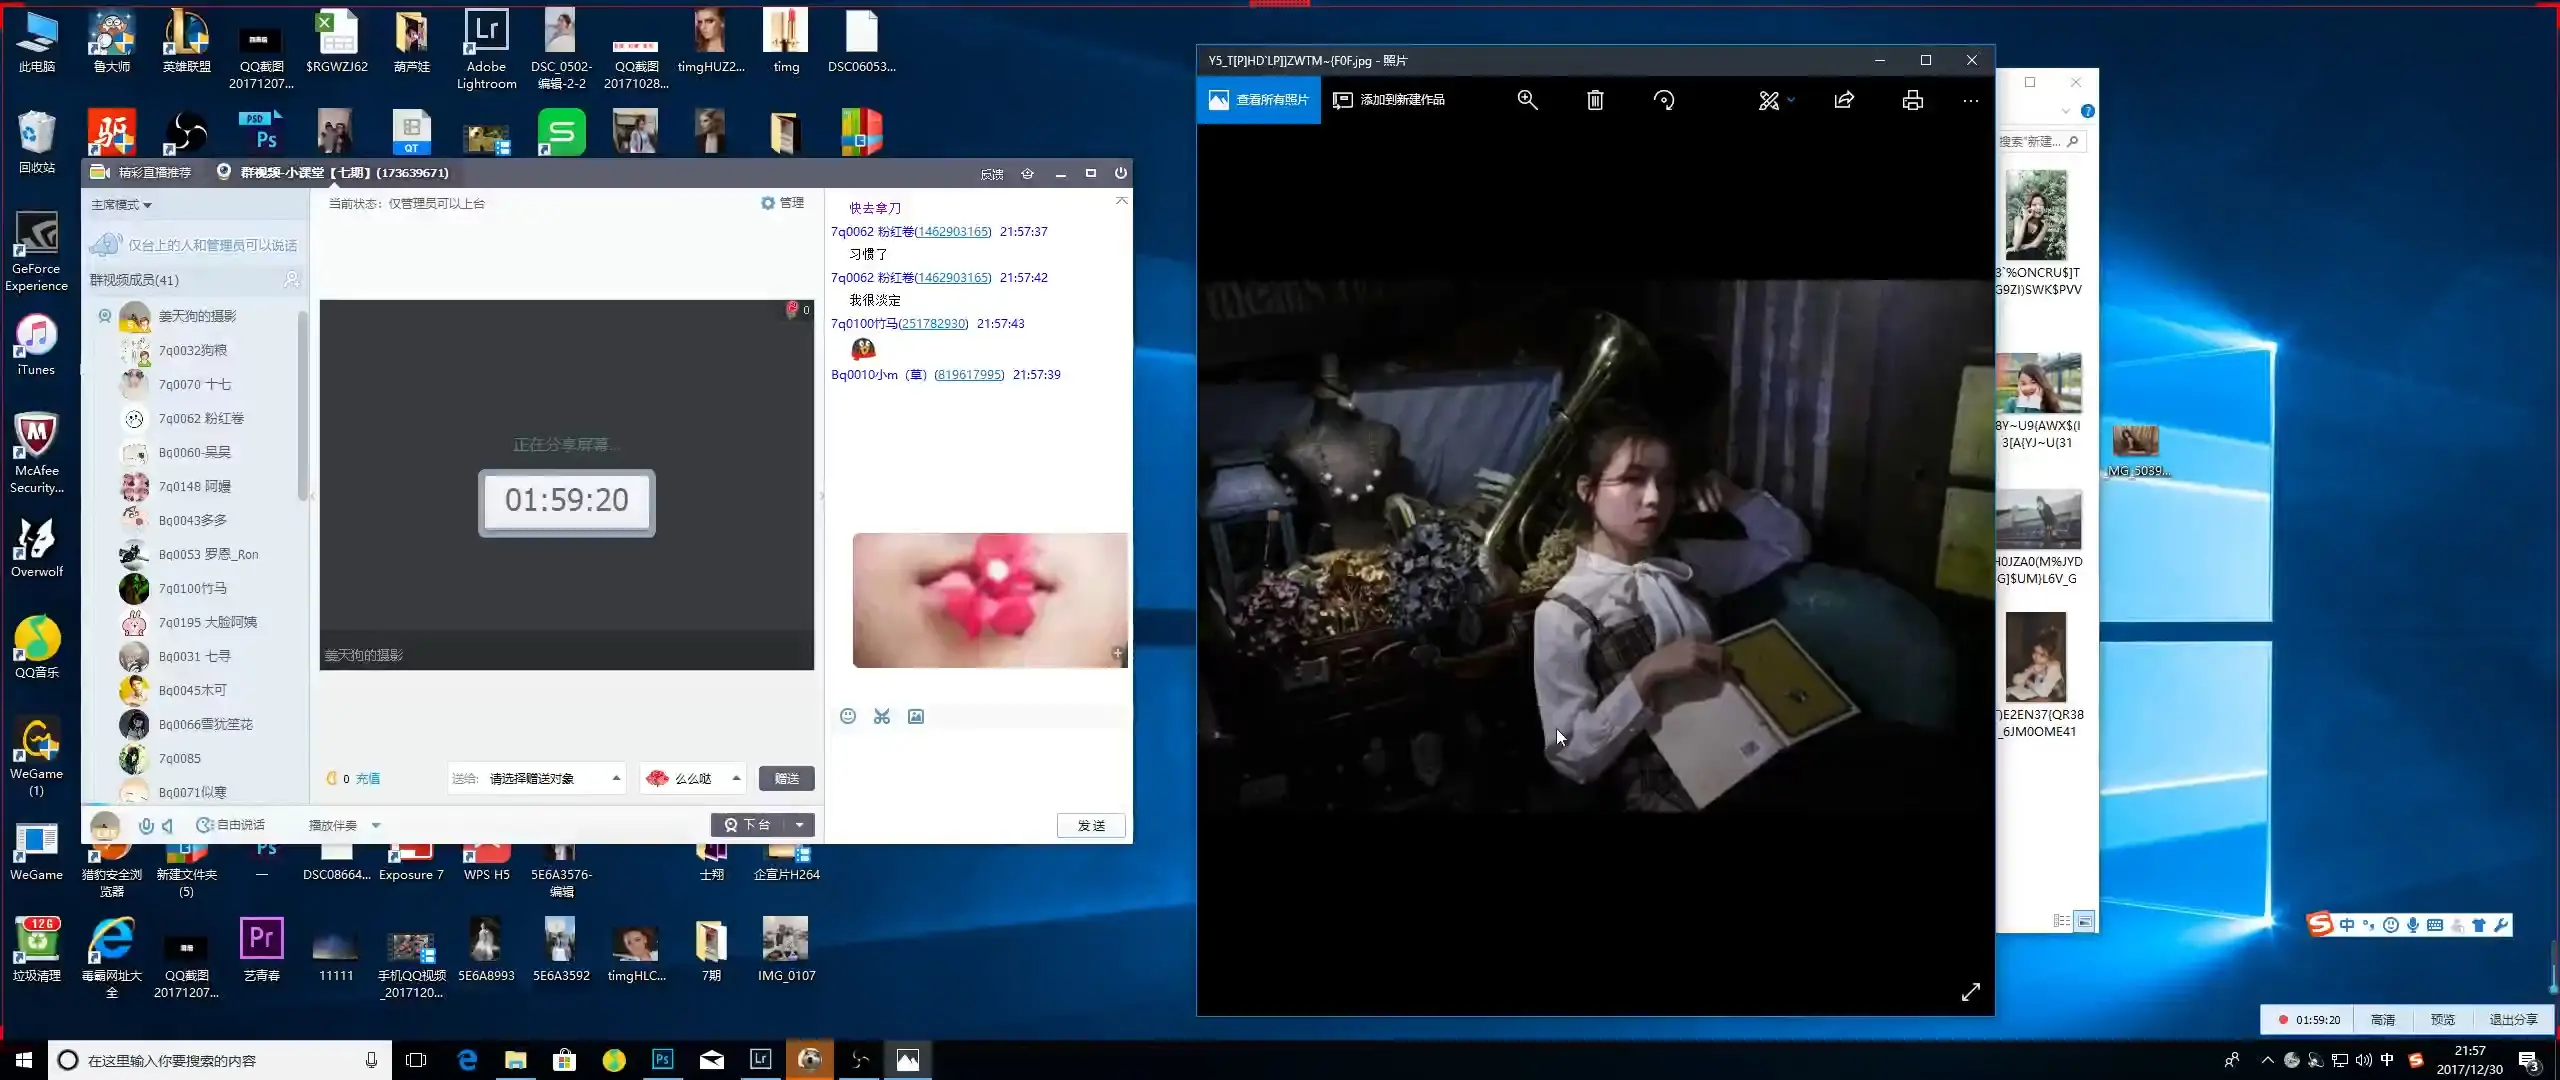The width and height of the screenshot is (2560, 1080).
Task: Open Photoshop from the taskbar
Action: tap(662, 1060)
